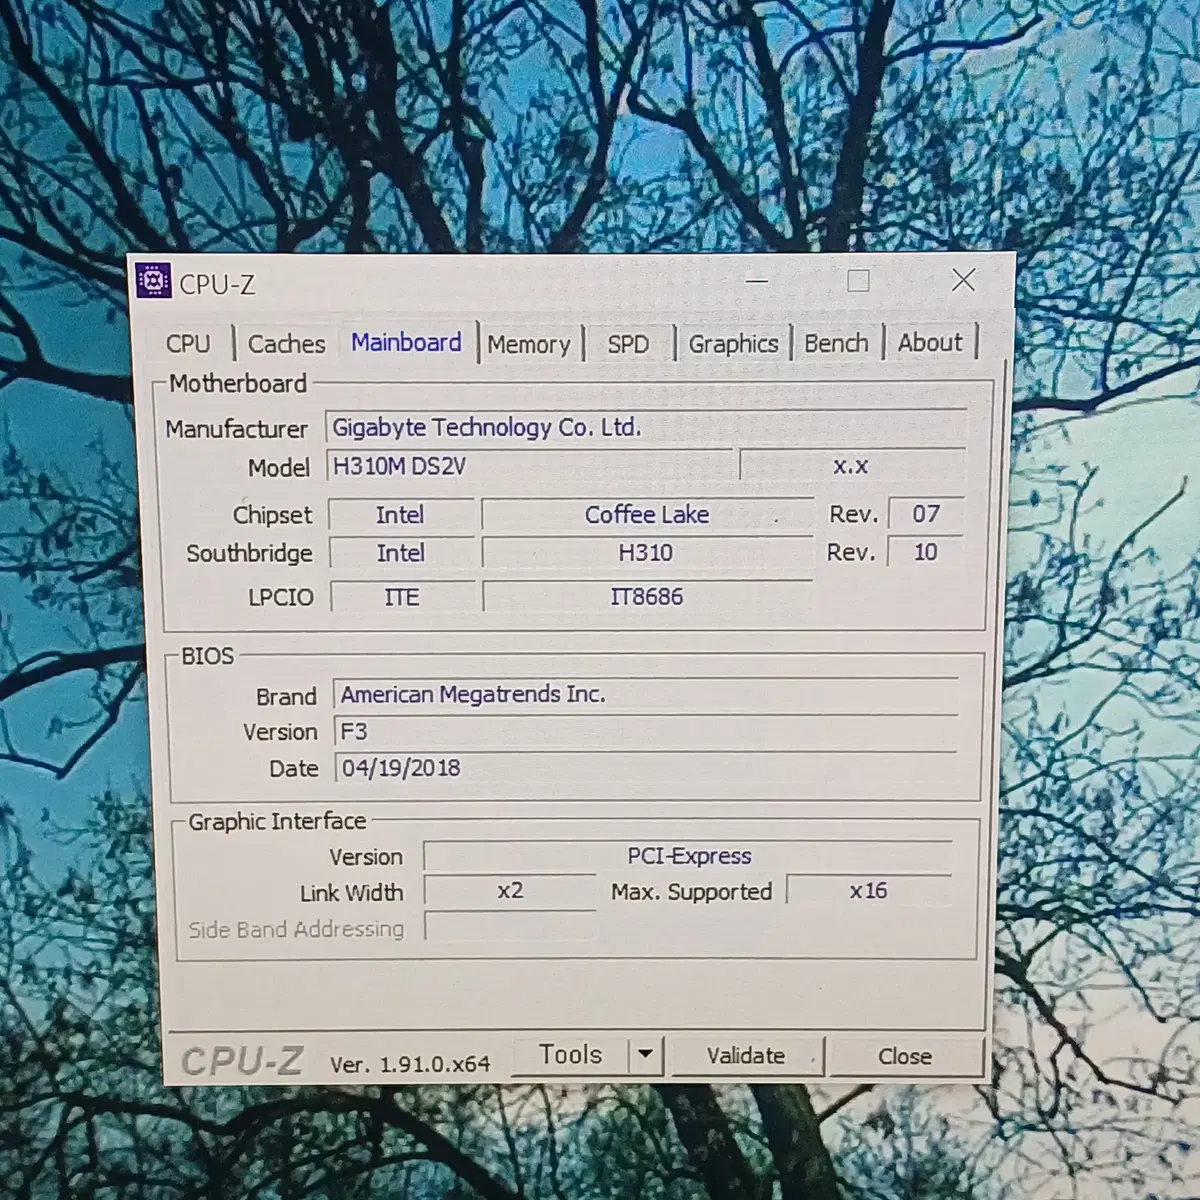1200x1200 pixels.
Task: Open the SPD tab
Action: [x=628, y=344]
